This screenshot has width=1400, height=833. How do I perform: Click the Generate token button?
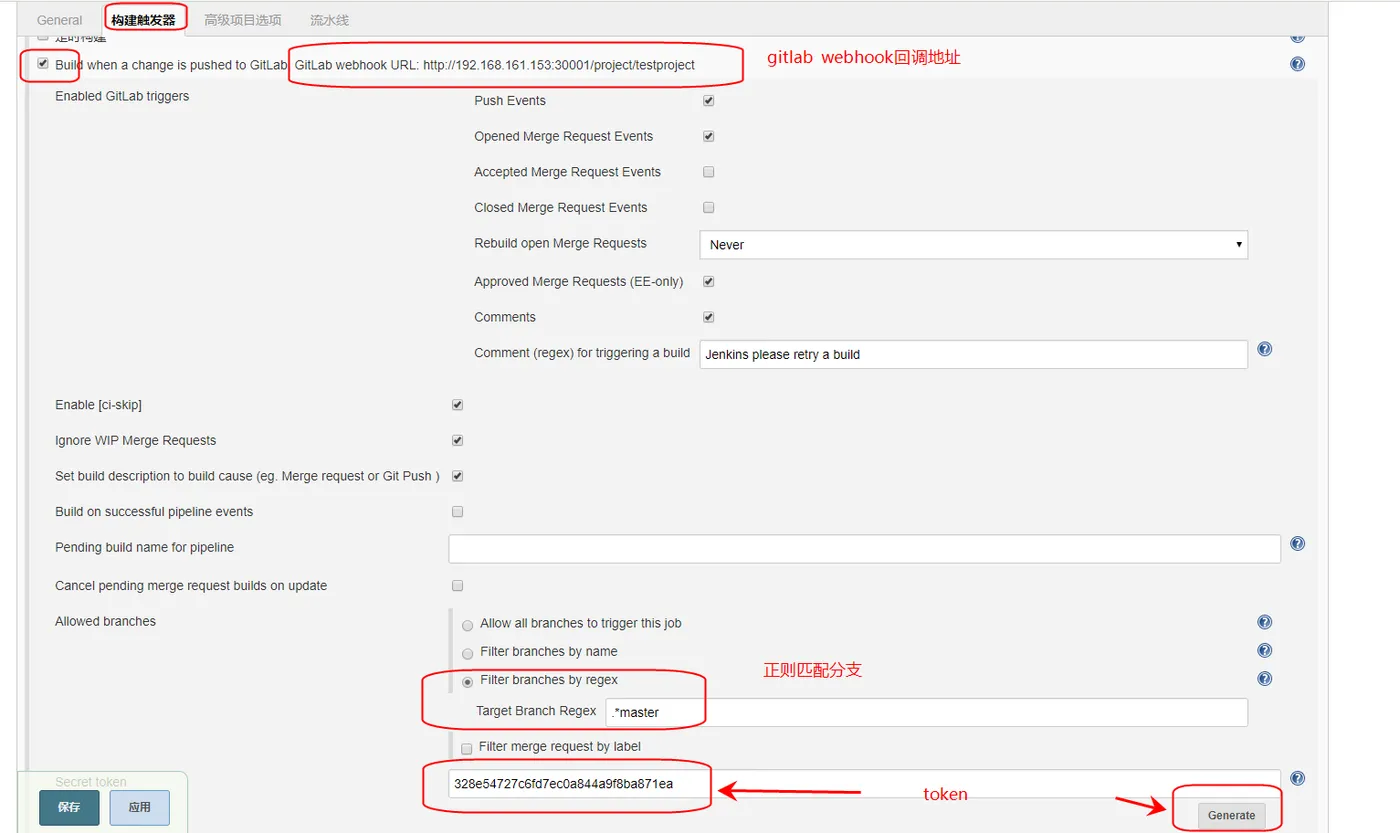pyautogui.click(x=1231, y=815)
